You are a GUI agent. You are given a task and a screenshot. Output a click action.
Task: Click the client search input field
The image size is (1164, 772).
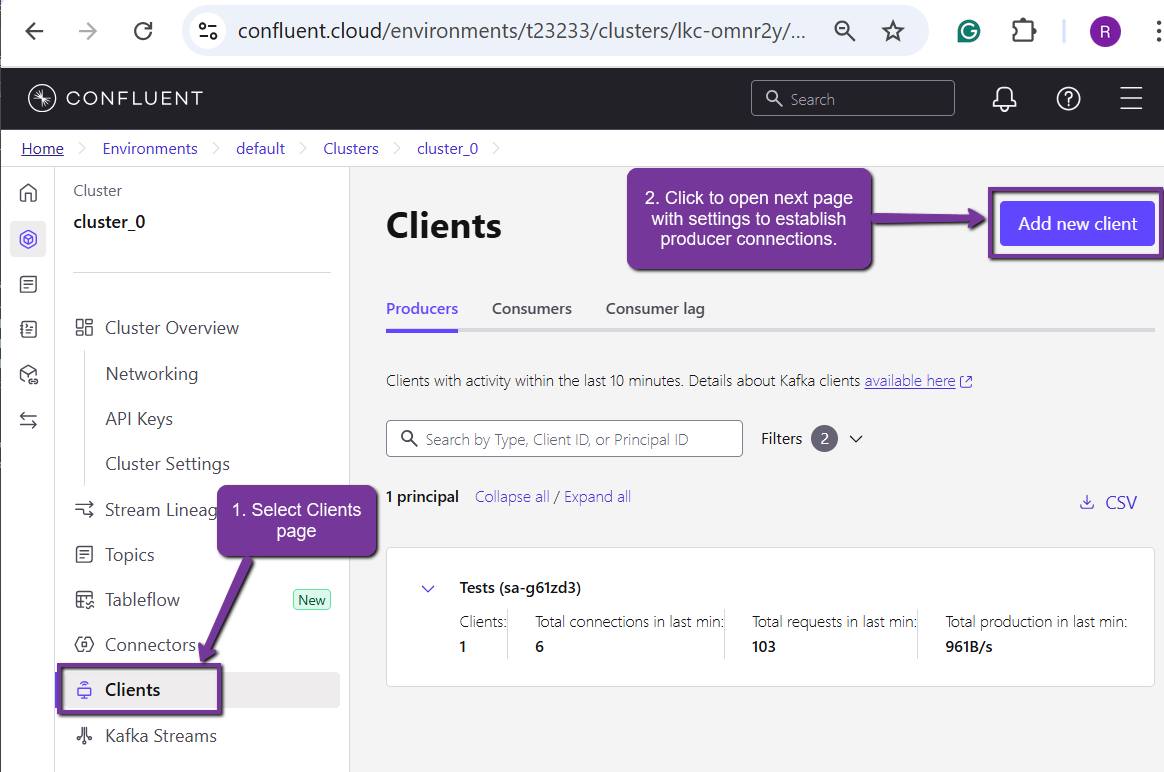[x=564, y=439]
